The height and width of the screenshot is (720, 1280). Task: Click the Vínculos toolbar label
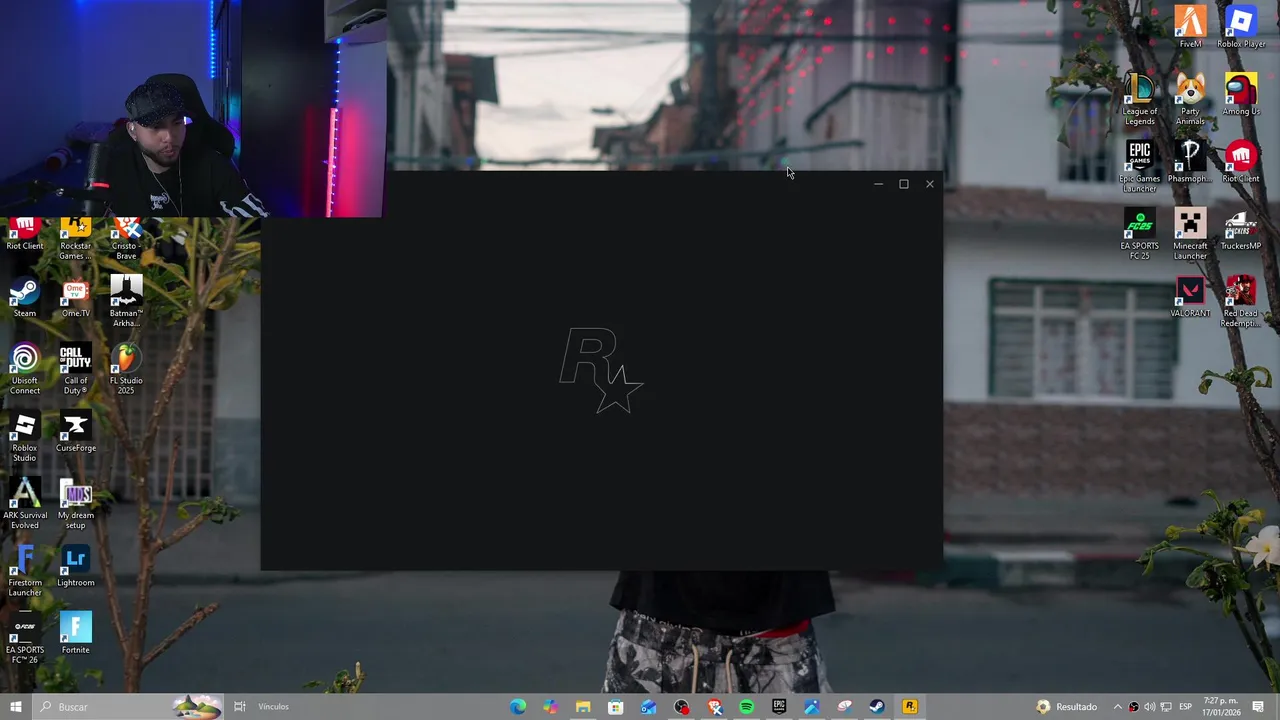(273, 707)
